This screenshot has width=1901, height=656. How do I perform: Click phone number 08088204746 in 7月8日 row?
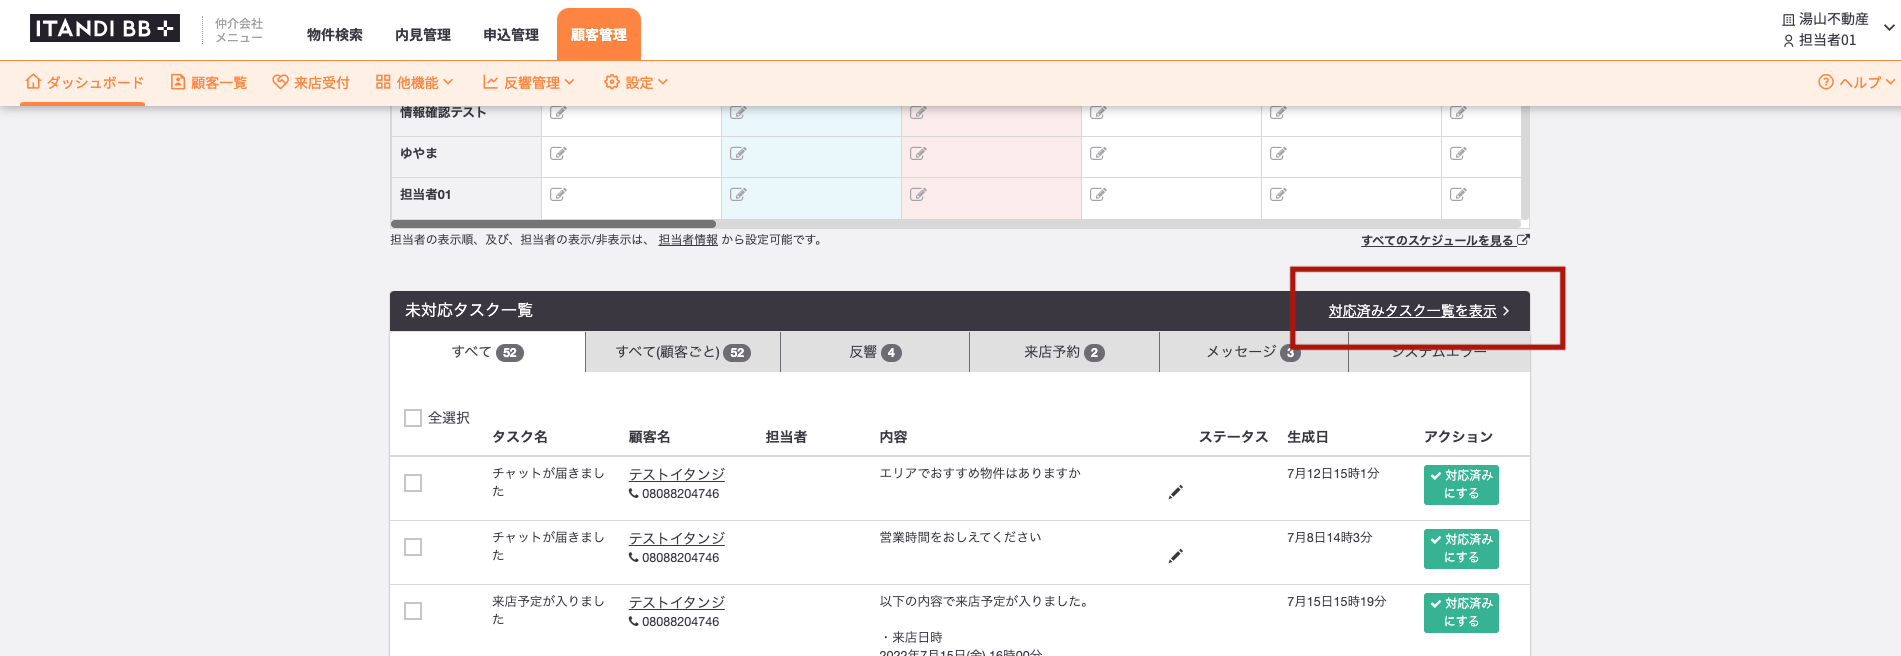[680, 558]
